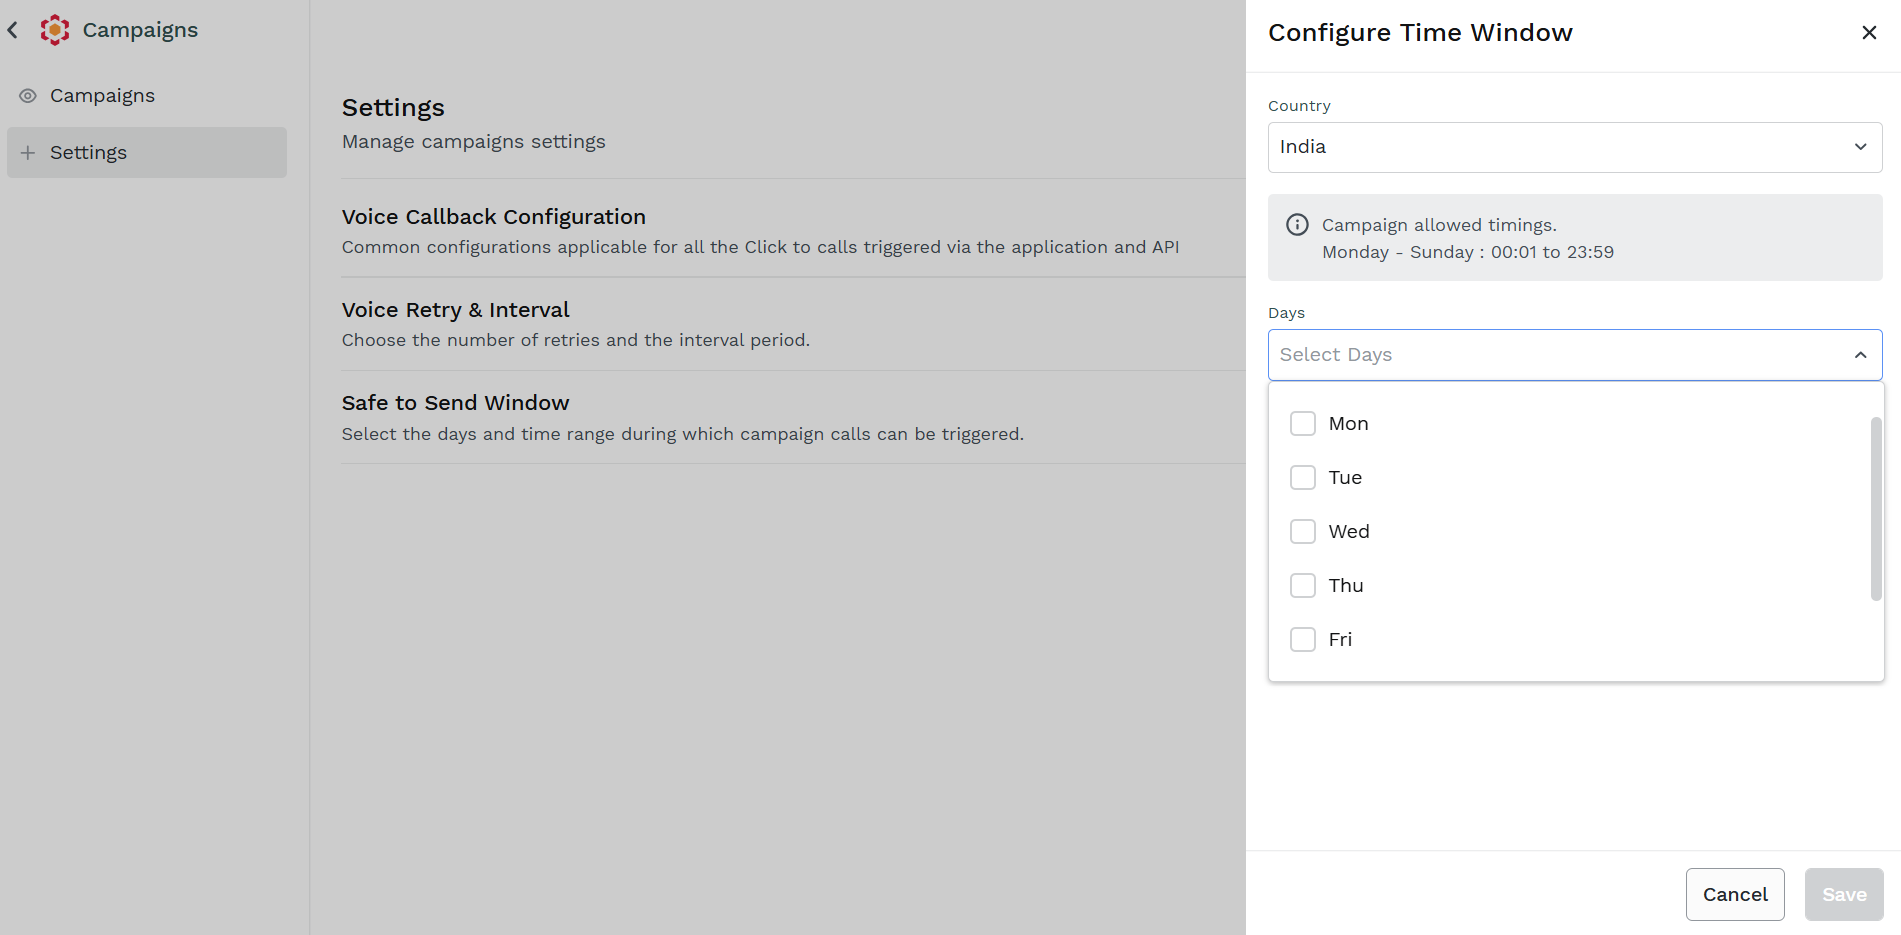The width and height of the screenshot is (1901, 935).
Task: Check the Fri option
Action: click(1303, 640)
